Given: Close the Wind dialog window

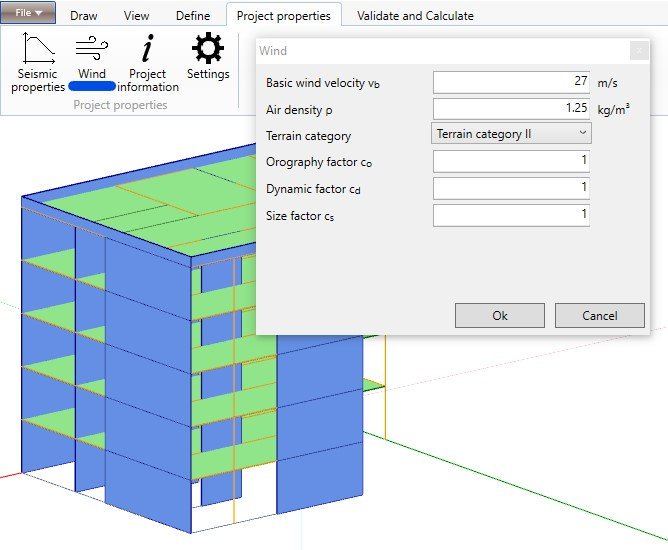Looking at the screenshot, I should click(x=639, y=51).
